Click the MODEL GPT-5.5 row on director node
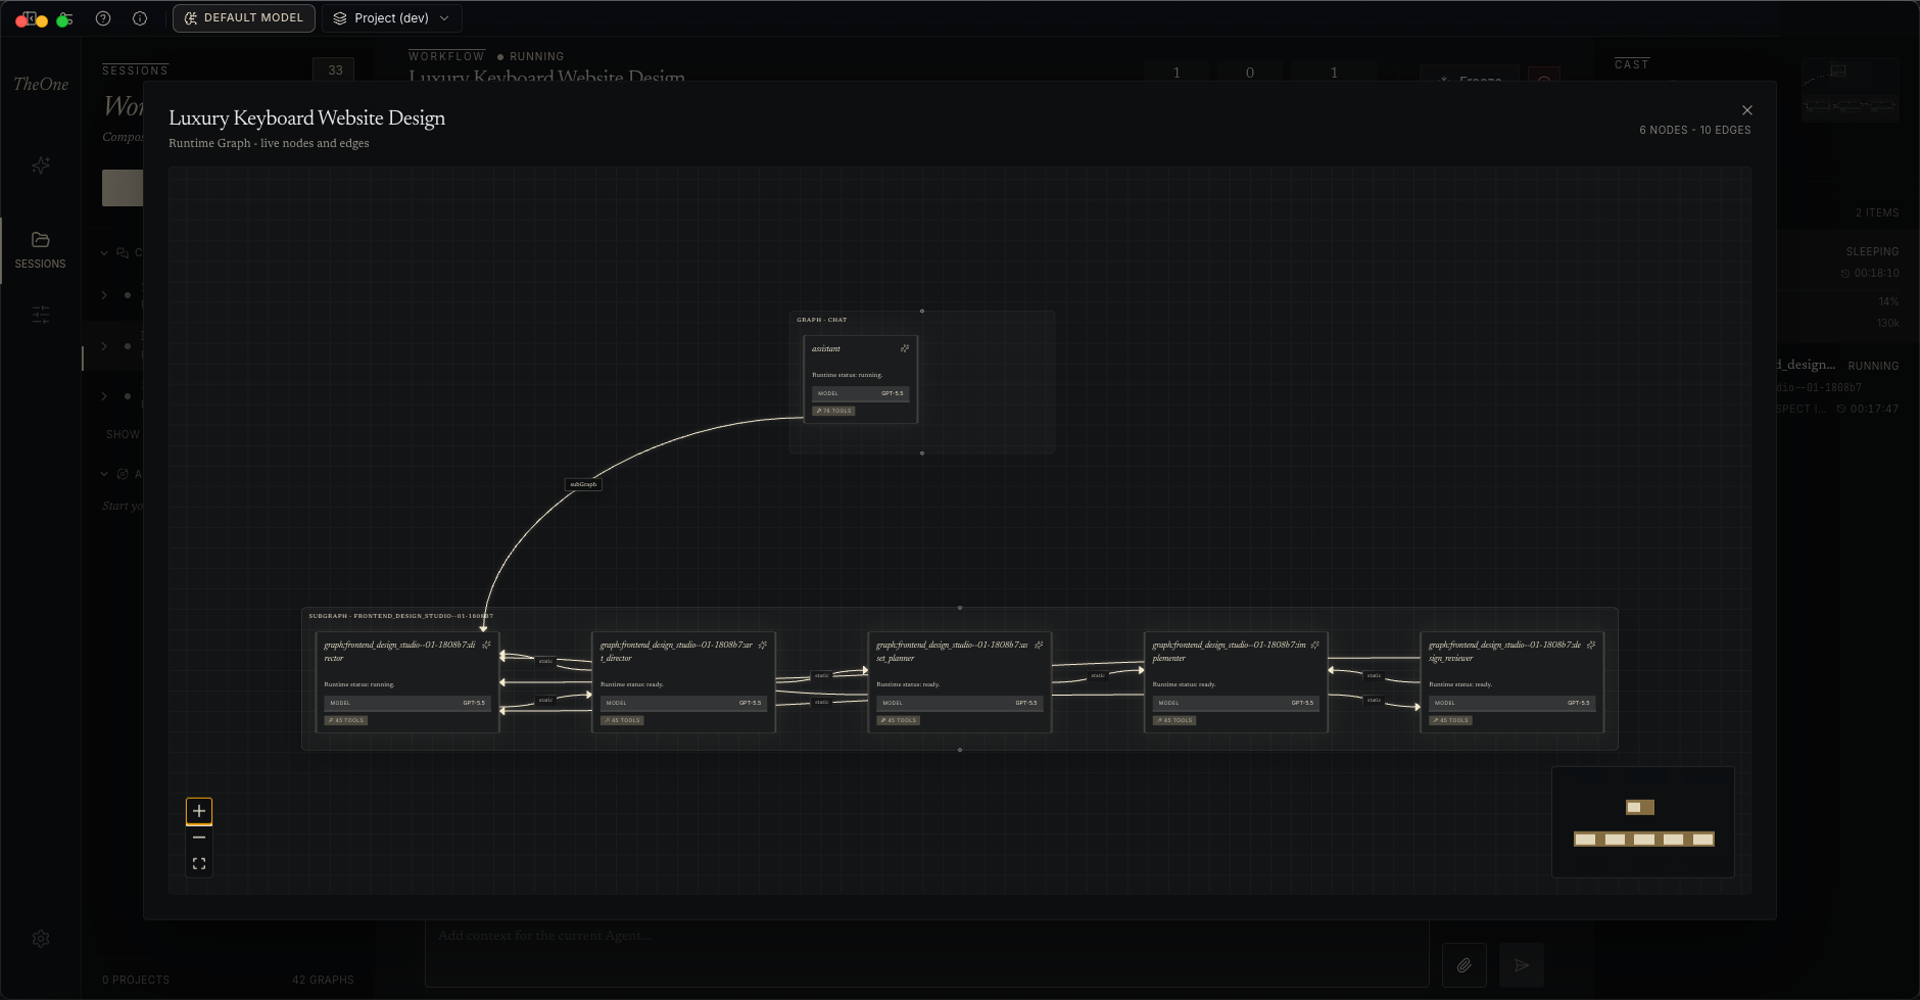The image size is (1920, 1000). point(407,703)
